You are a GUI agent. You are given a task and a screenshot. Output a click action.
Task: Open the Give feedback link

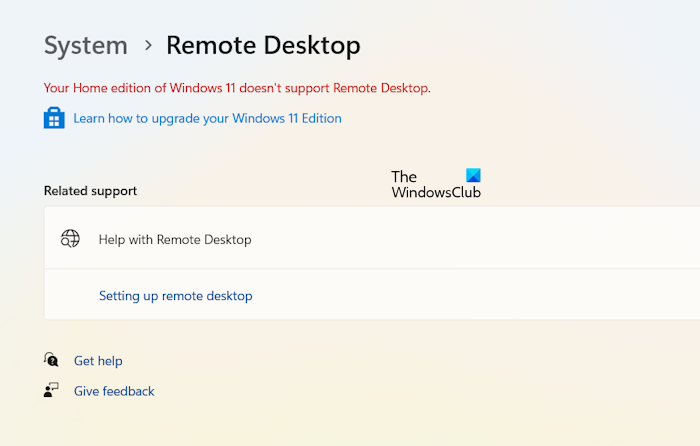(114, 391)
